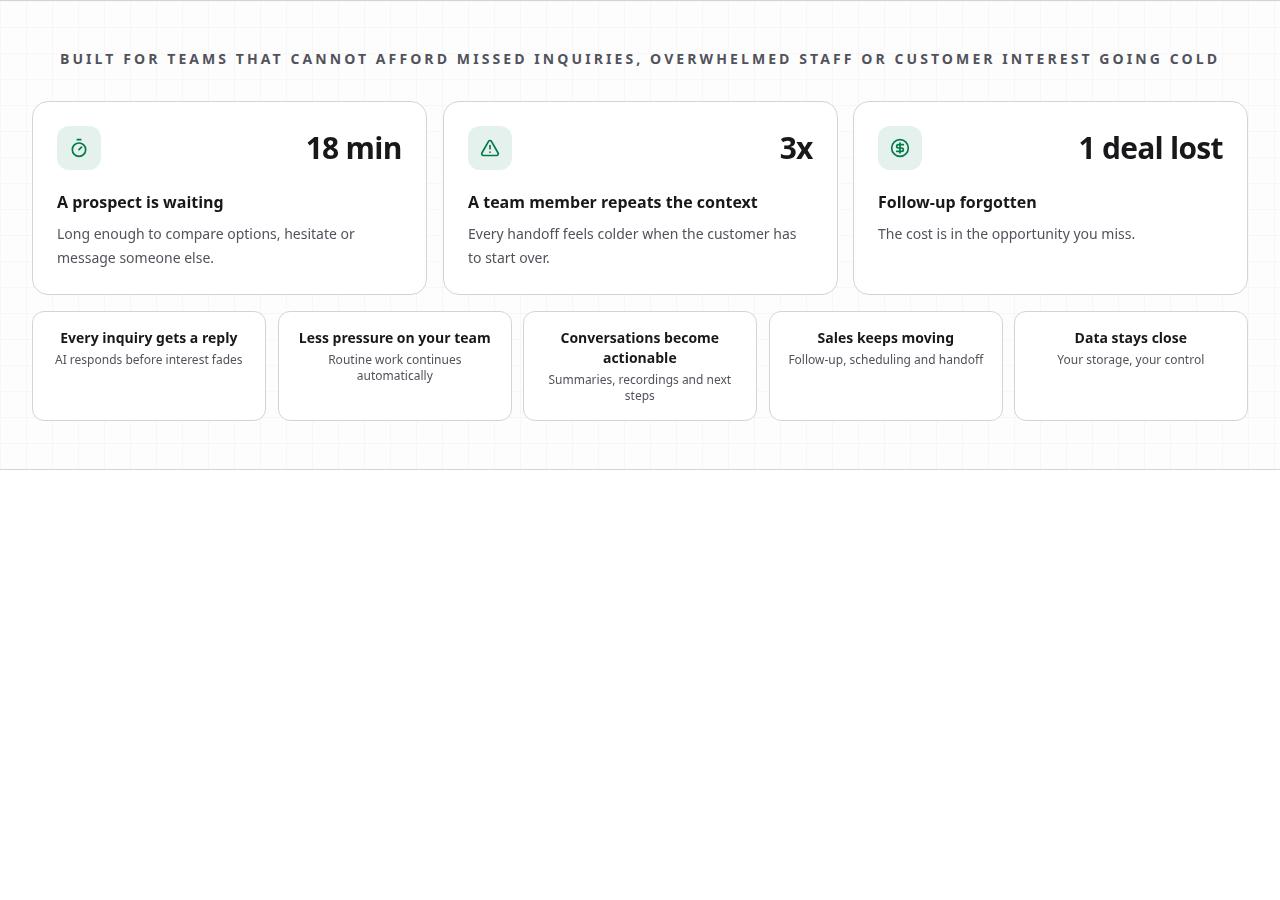The width and height of the screenshot is (1280, 900).
Task: Click "Your storage, your control" text
Action: pyautogui.click(x=1131, y=360)
